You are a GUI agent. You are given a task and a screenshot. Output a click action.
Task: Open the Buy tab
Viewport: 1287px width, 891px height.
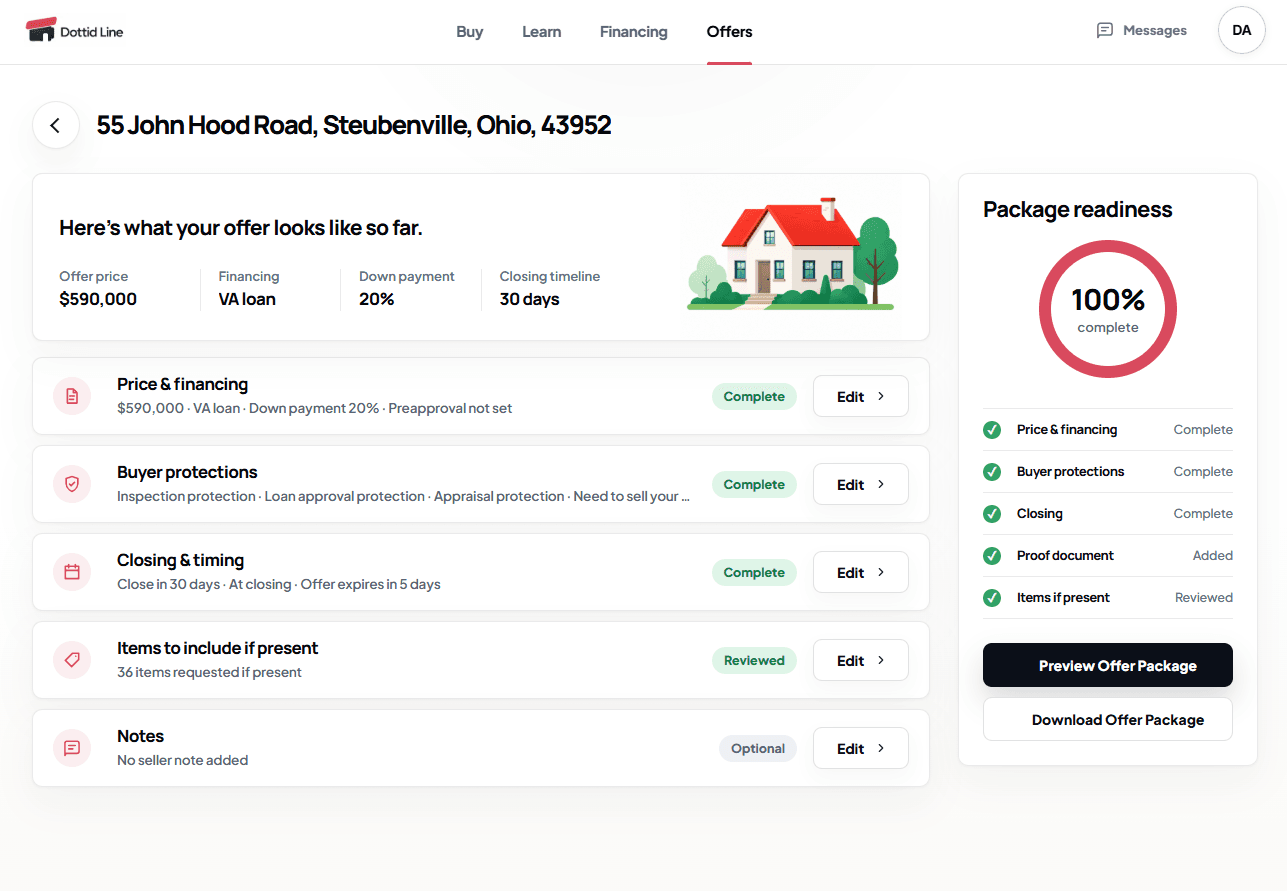pyautogui.click(x=470, y=32)
